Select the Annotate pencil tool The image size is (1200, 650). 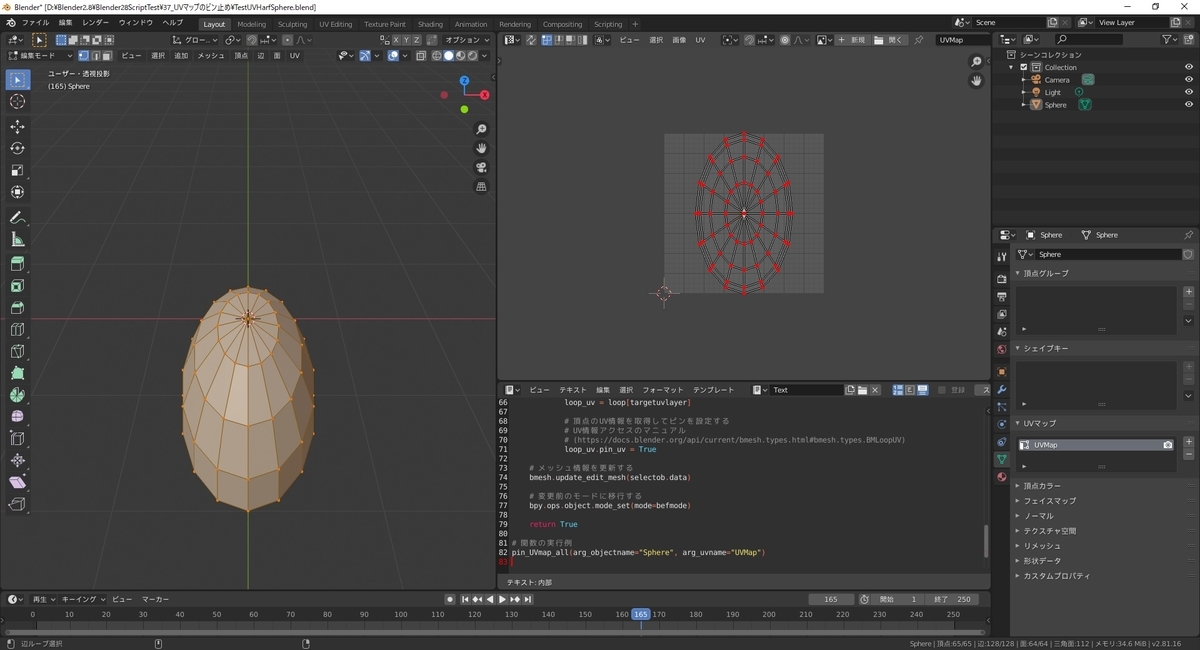pyautogui.click(x=17, y=217)
